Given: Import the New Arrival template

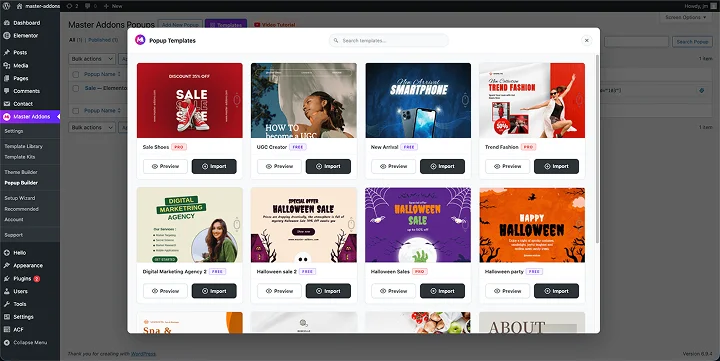Looking at the screenshot, I should [x=442, y=166].
